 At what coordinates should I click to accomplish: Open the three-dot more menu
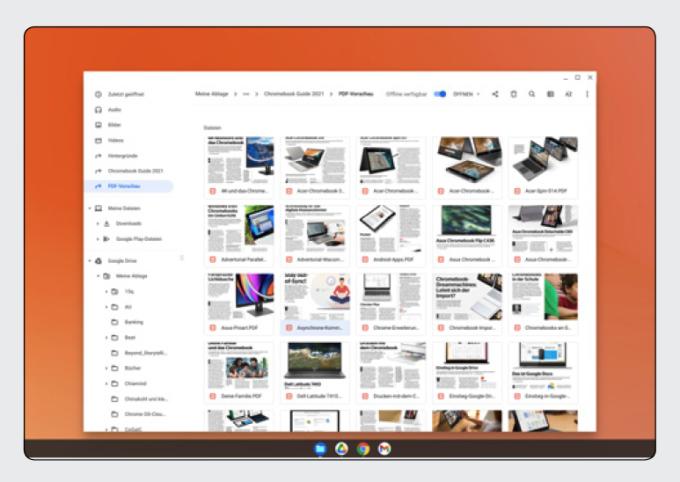pos(587,94)
